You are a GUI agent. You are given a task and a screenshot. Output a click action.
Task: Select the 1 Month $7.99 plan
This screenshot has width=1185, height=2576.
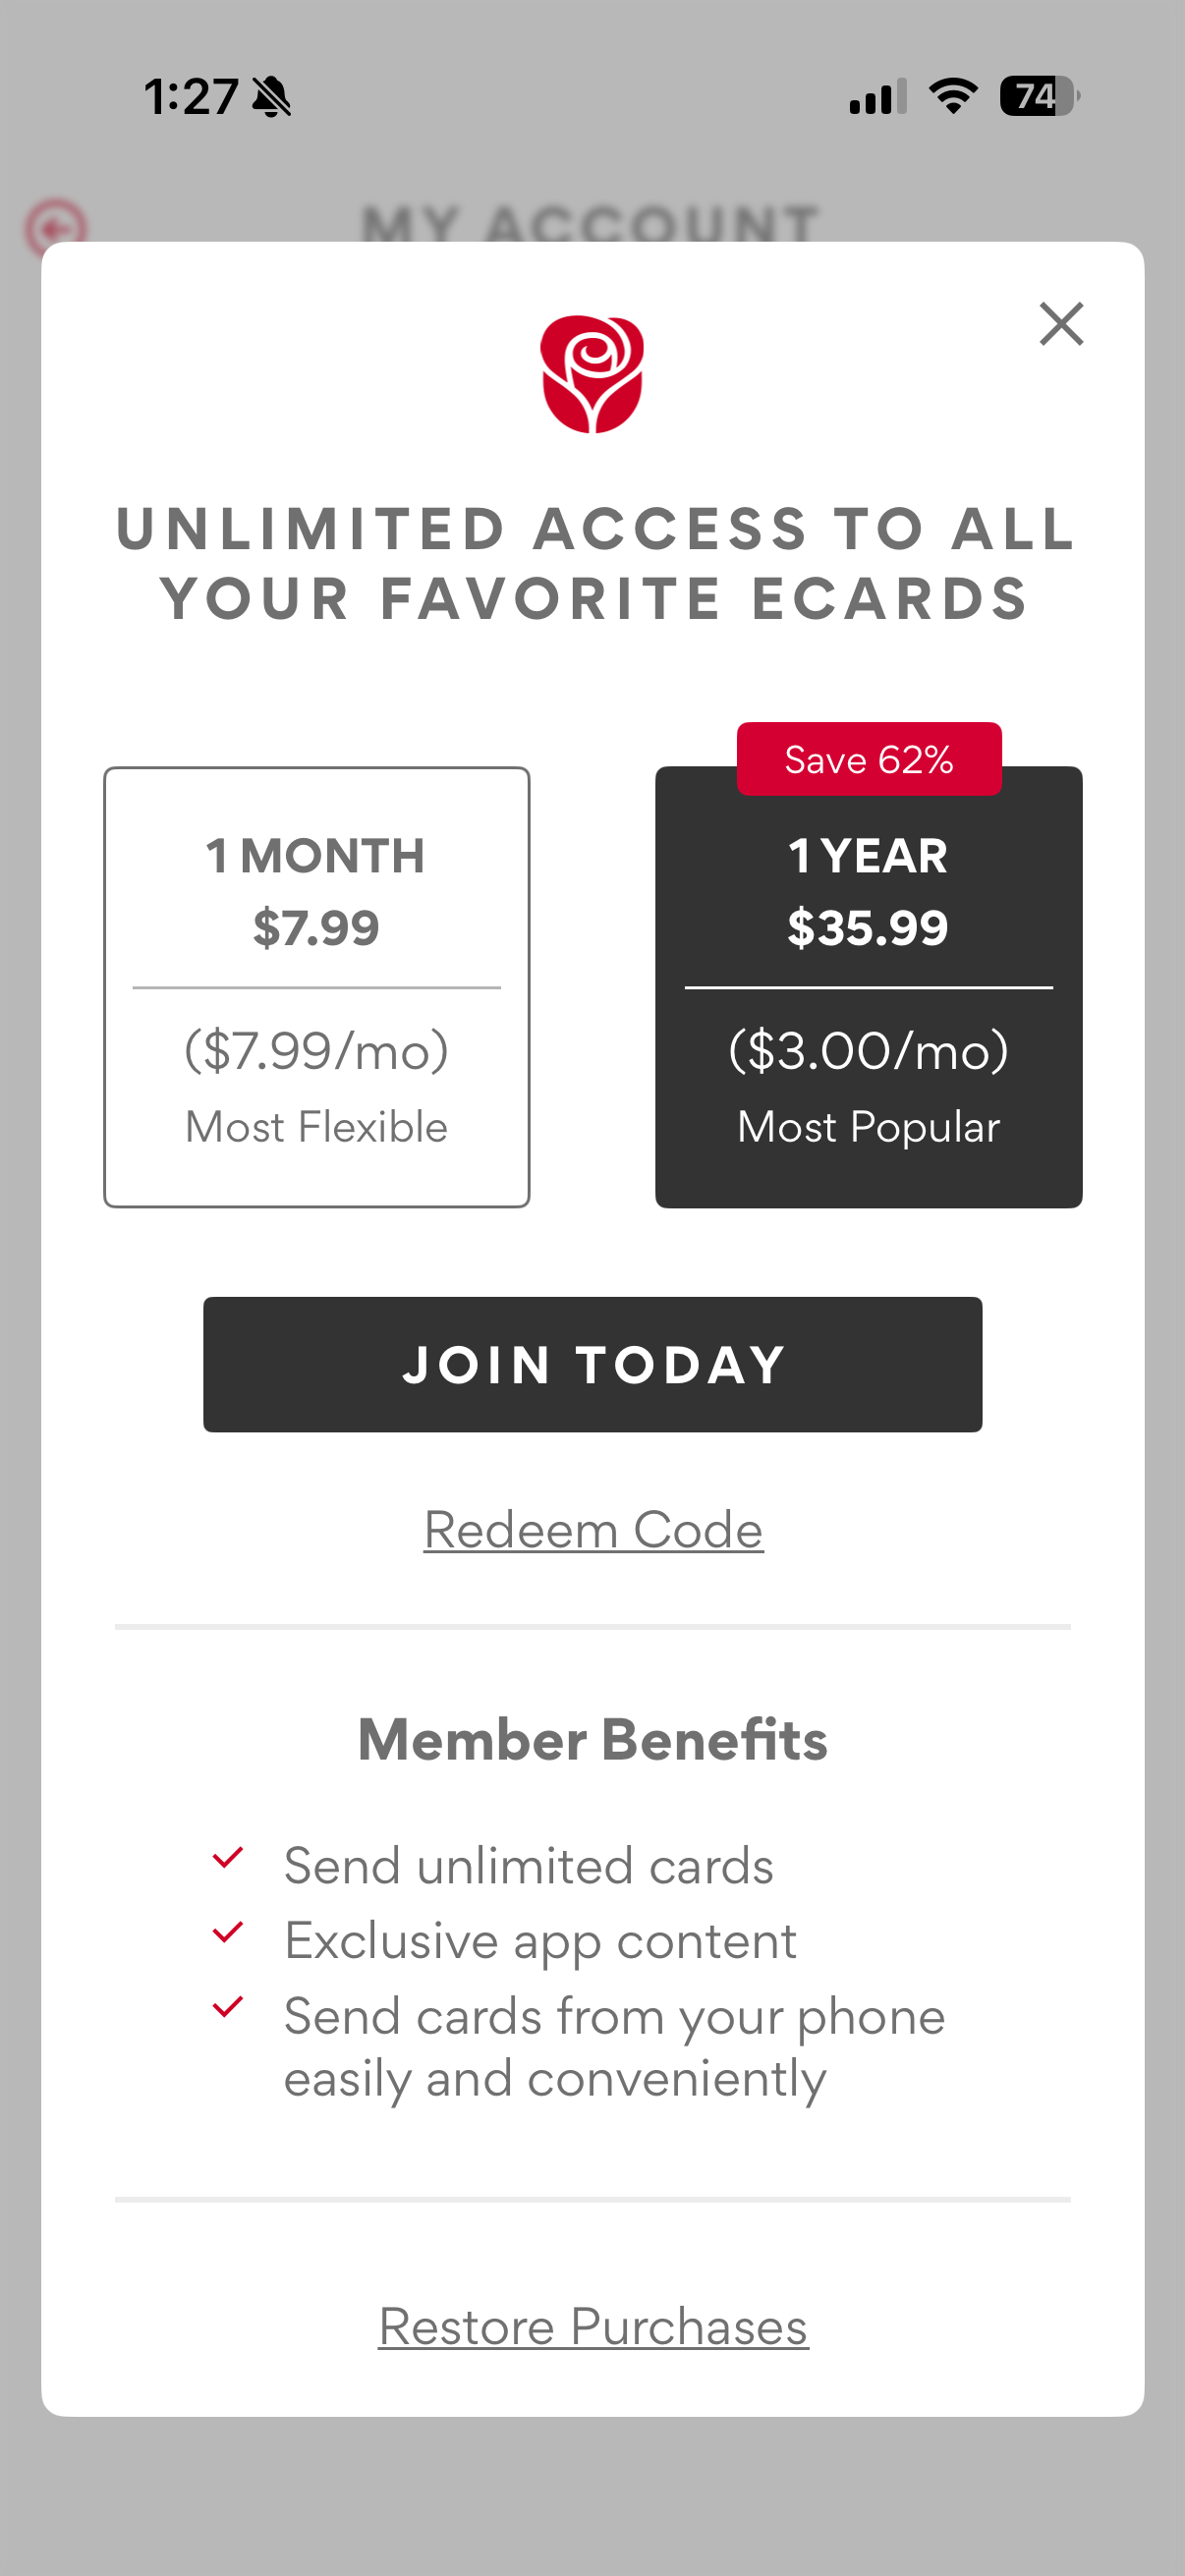click(317, 987)
